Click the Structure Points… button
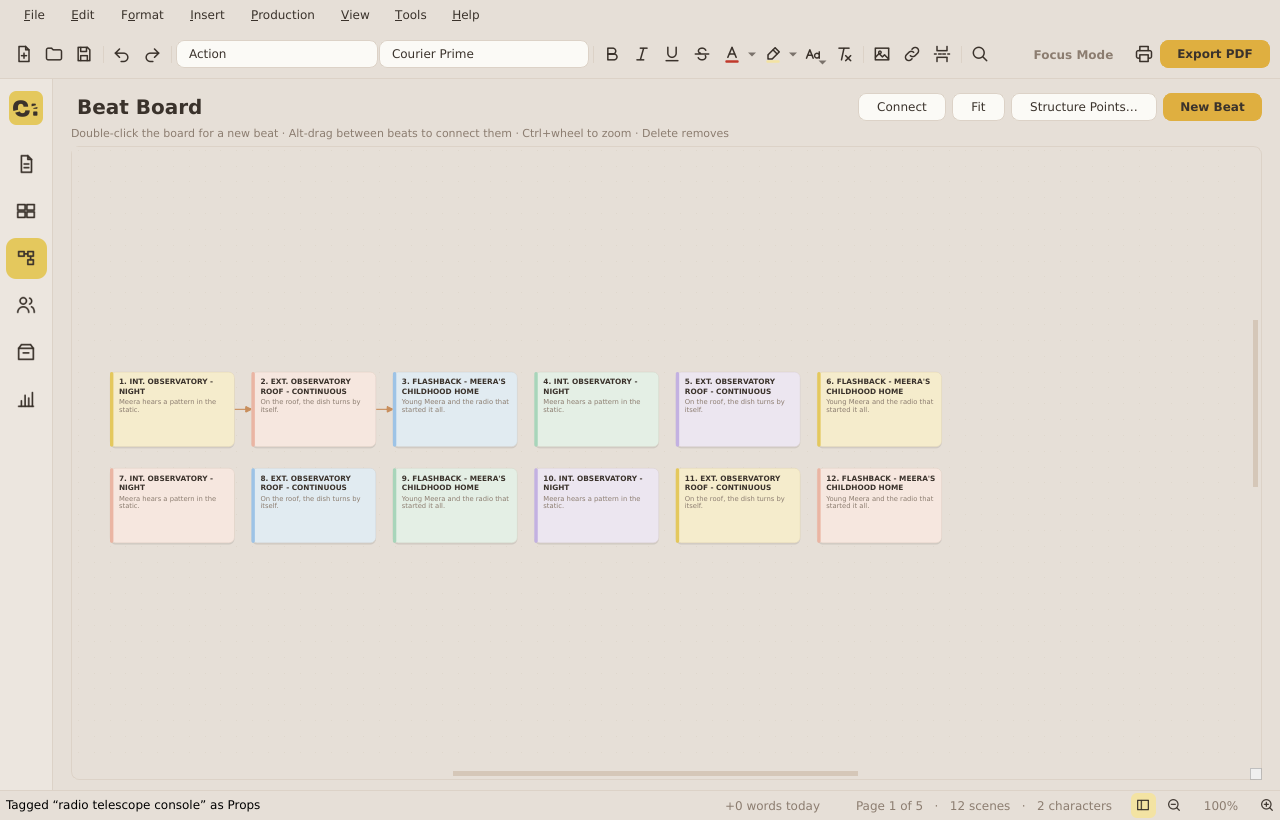The height and width of the screenshot is (820, 1280). [x=1084, y=107]
